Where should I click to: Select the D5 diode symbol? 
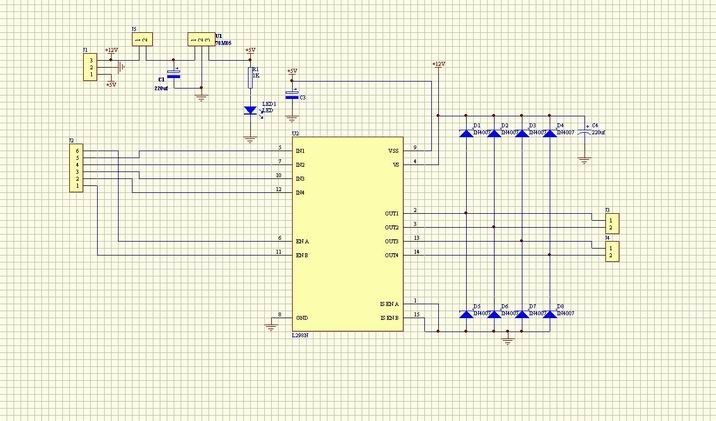pyautogui.click(x=466, y=314)
